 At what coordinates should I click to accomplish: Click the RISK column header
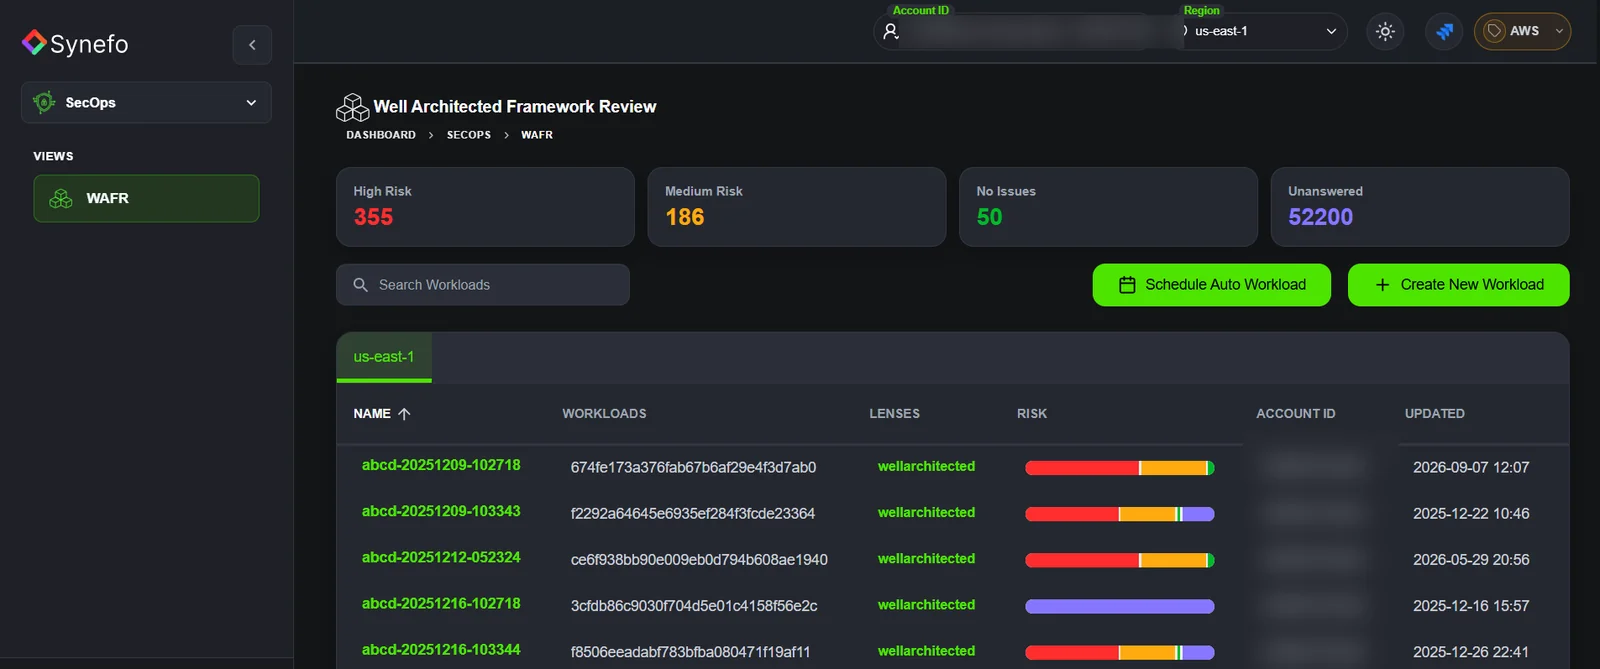(x=1032, y=414)
